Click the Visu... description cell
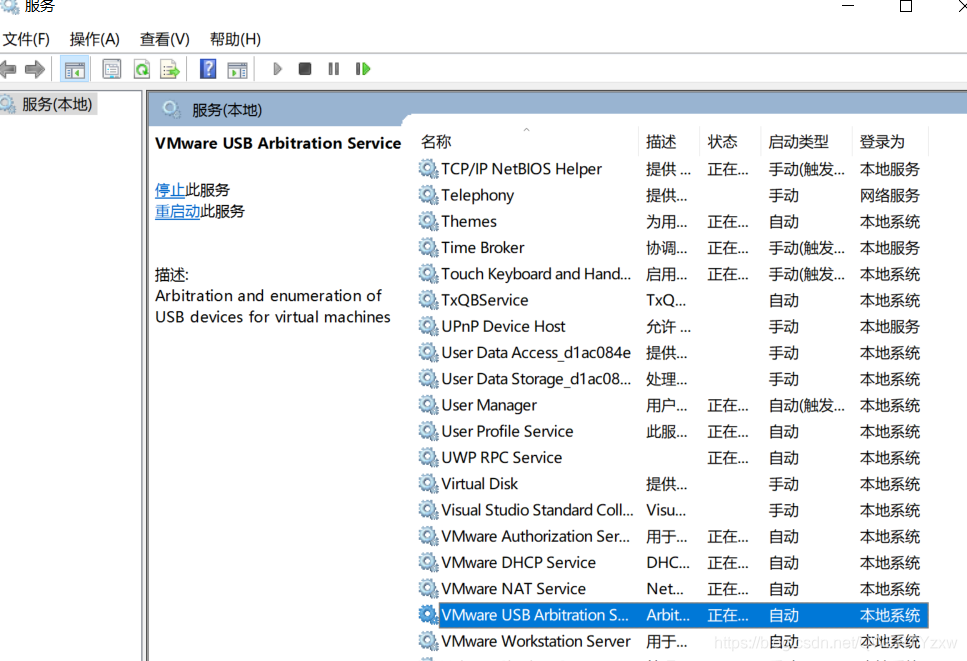 [666, 510]
